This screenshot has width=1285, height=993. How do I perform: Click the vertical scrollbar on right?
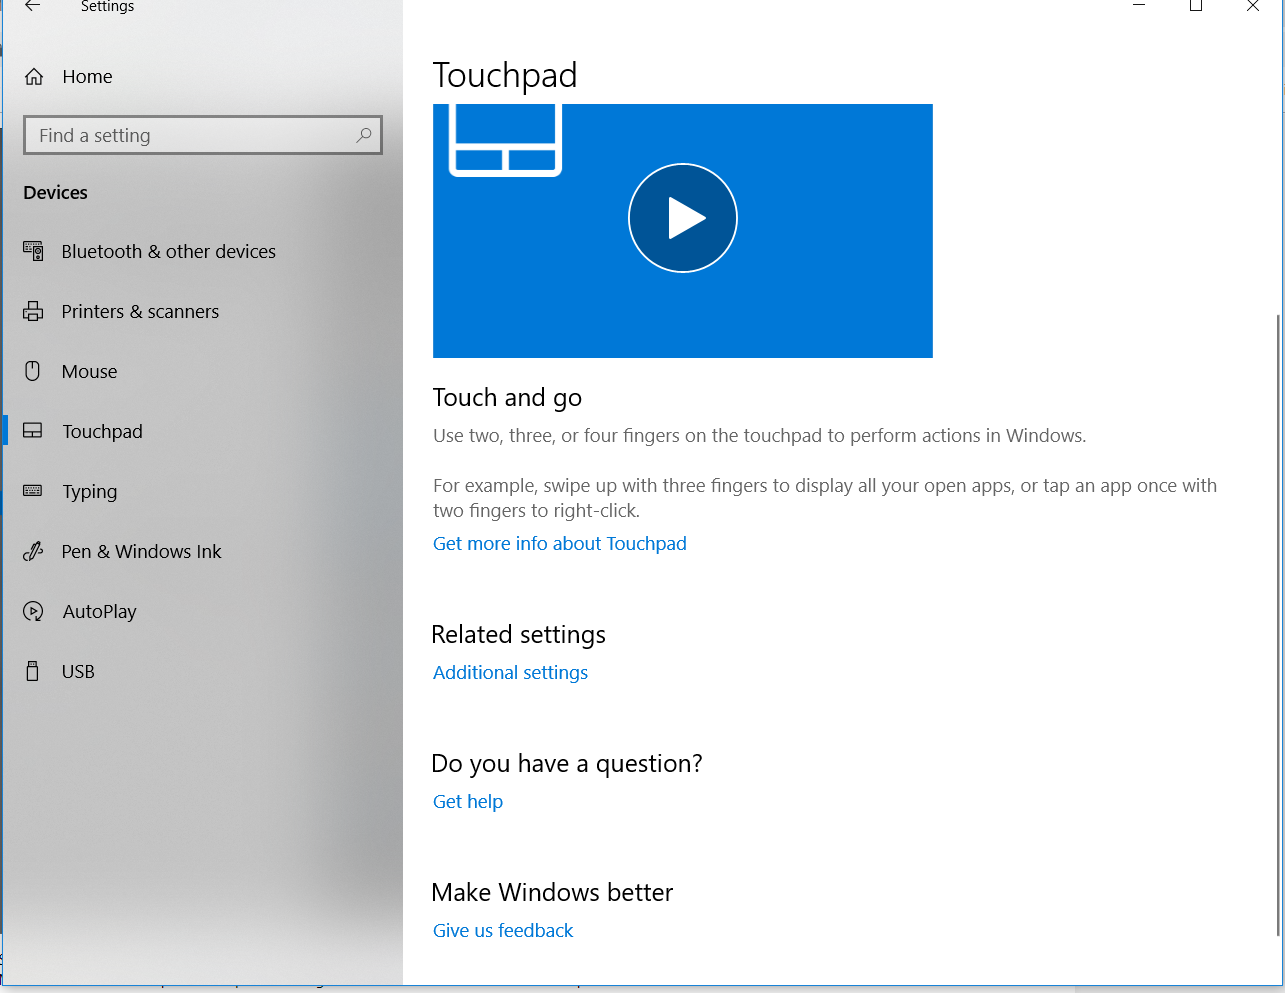point(1278,625)
